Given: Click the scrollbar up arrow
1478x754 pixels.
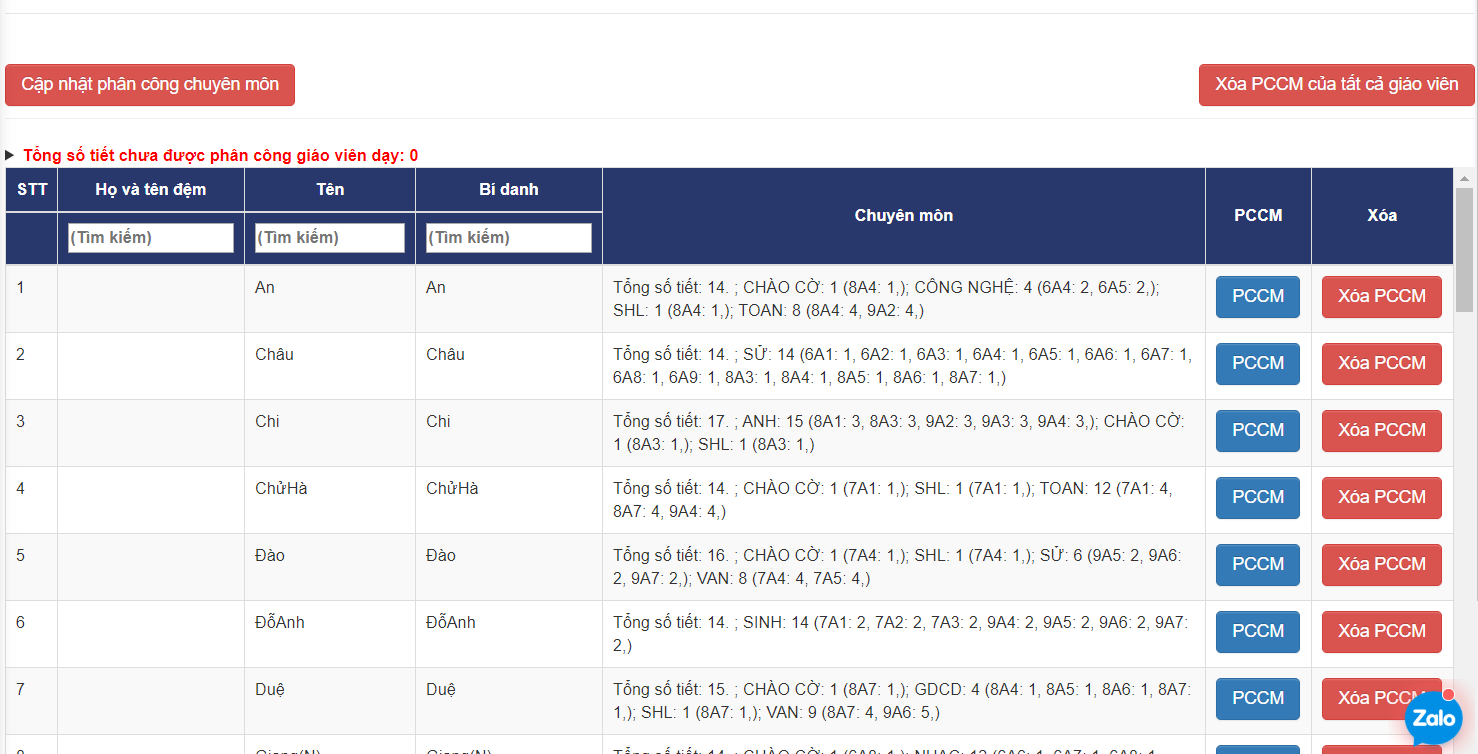Looking at the screenshot, I should tap(1465, 179).
